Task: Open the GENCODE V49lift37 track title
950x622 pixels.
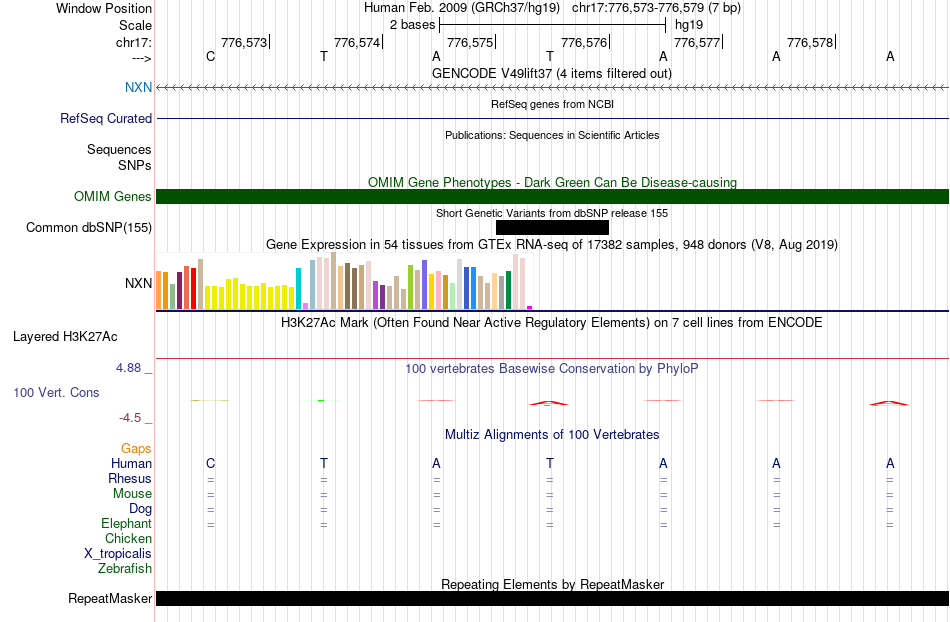Action: click(x=551, y=73)
